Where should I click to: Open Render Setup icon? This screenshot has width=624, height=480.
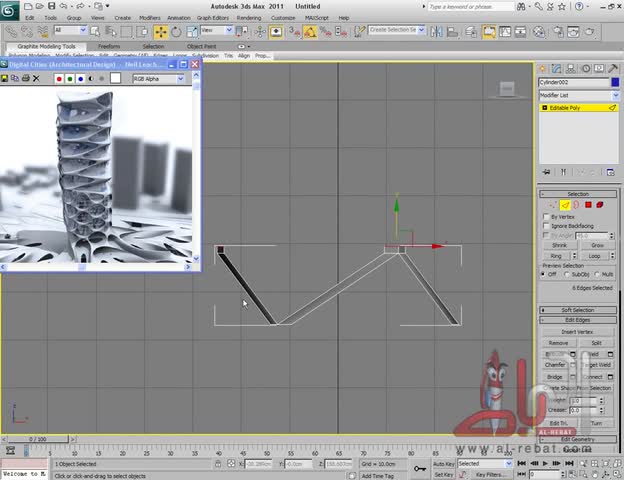(x=558, y=32)
